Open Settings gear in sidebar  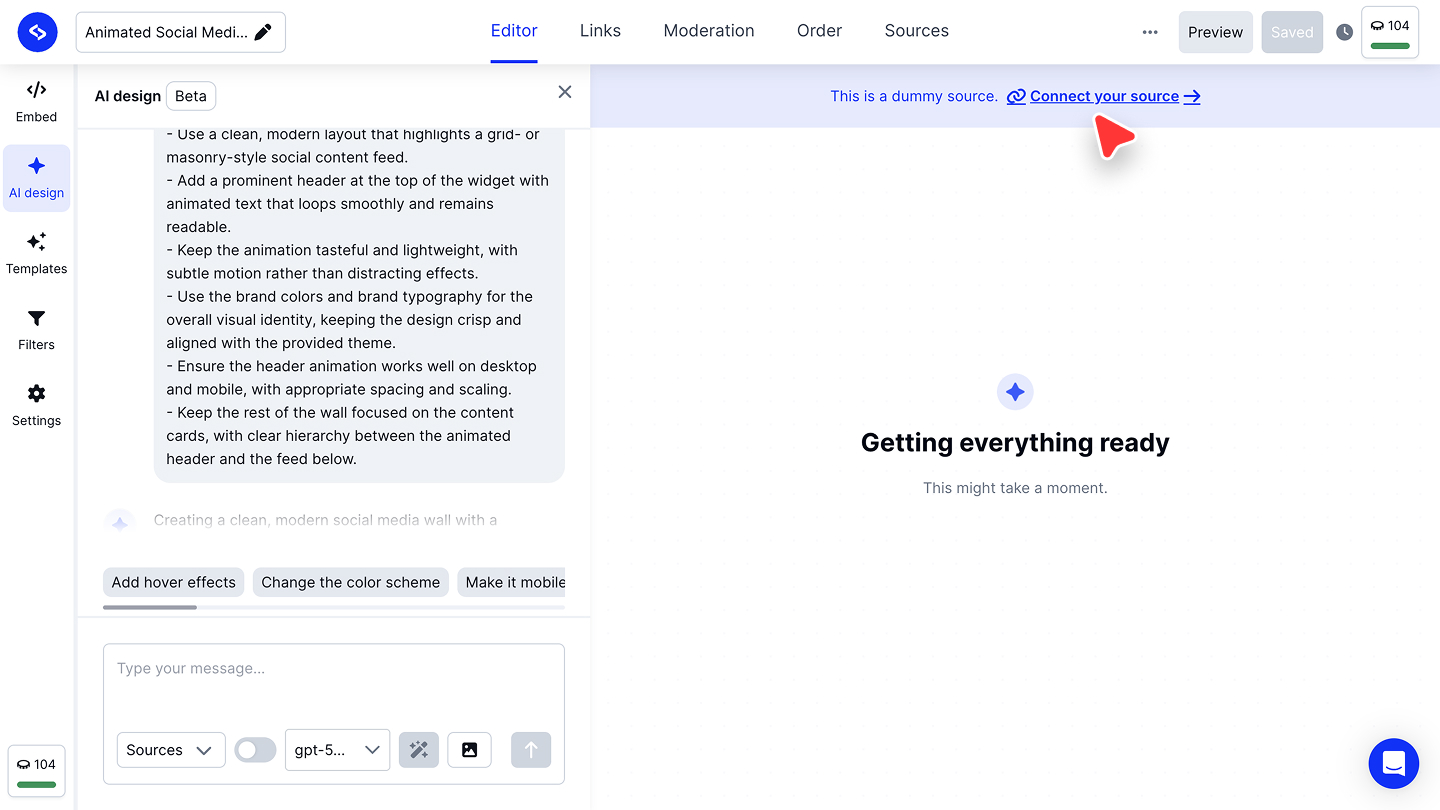pos(36,406)
